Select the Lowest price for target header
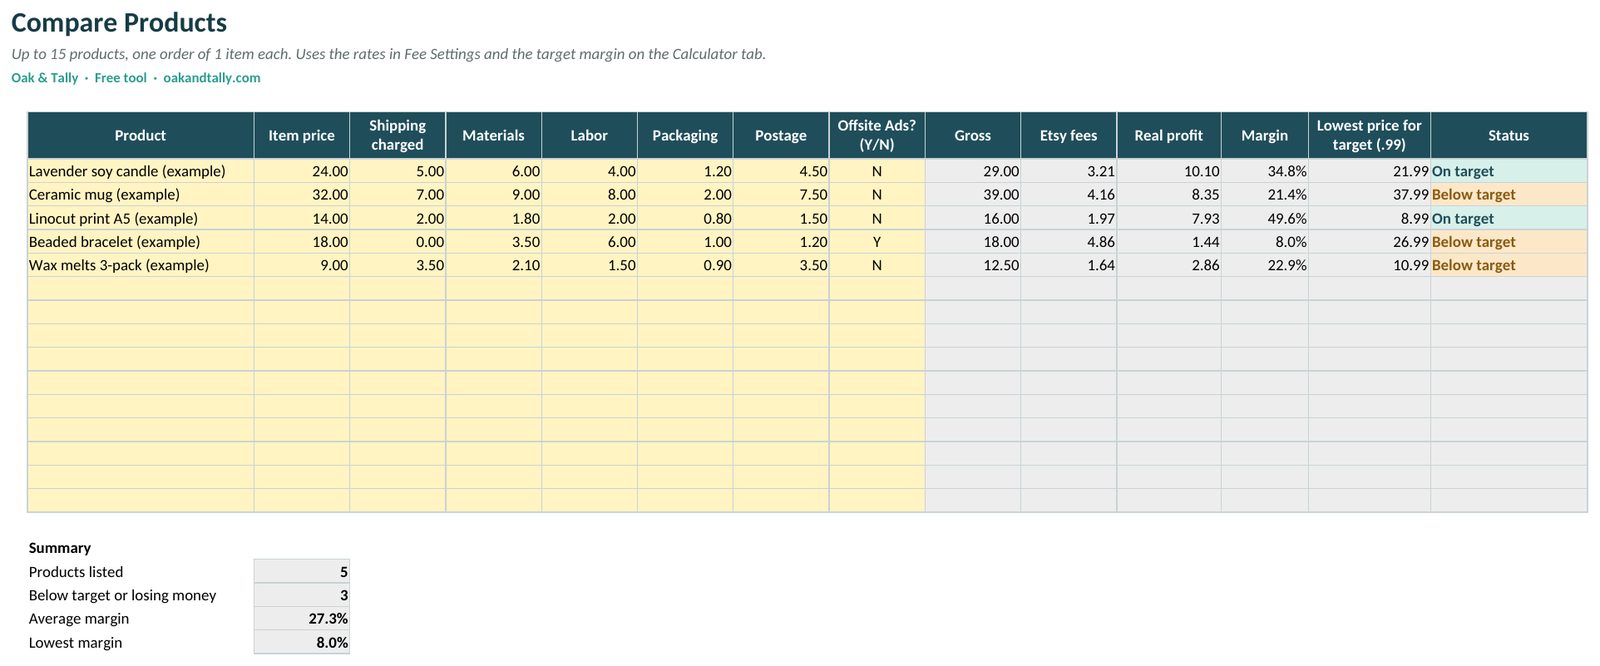Viewport: 1600px width, 666px height. tap(1369, 135)
